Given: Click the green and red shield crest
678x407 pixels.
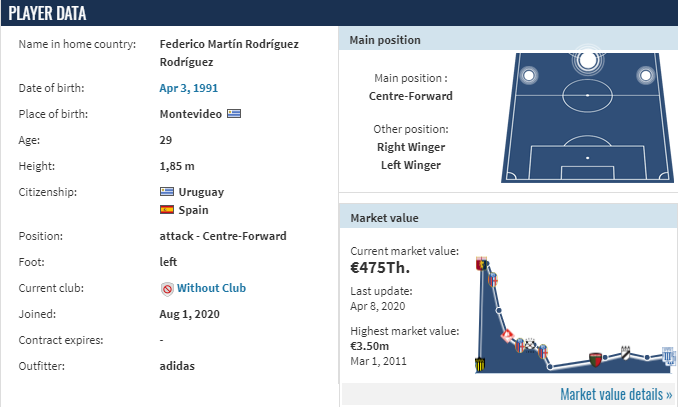Looking at the screenshot, I should 595,359.
